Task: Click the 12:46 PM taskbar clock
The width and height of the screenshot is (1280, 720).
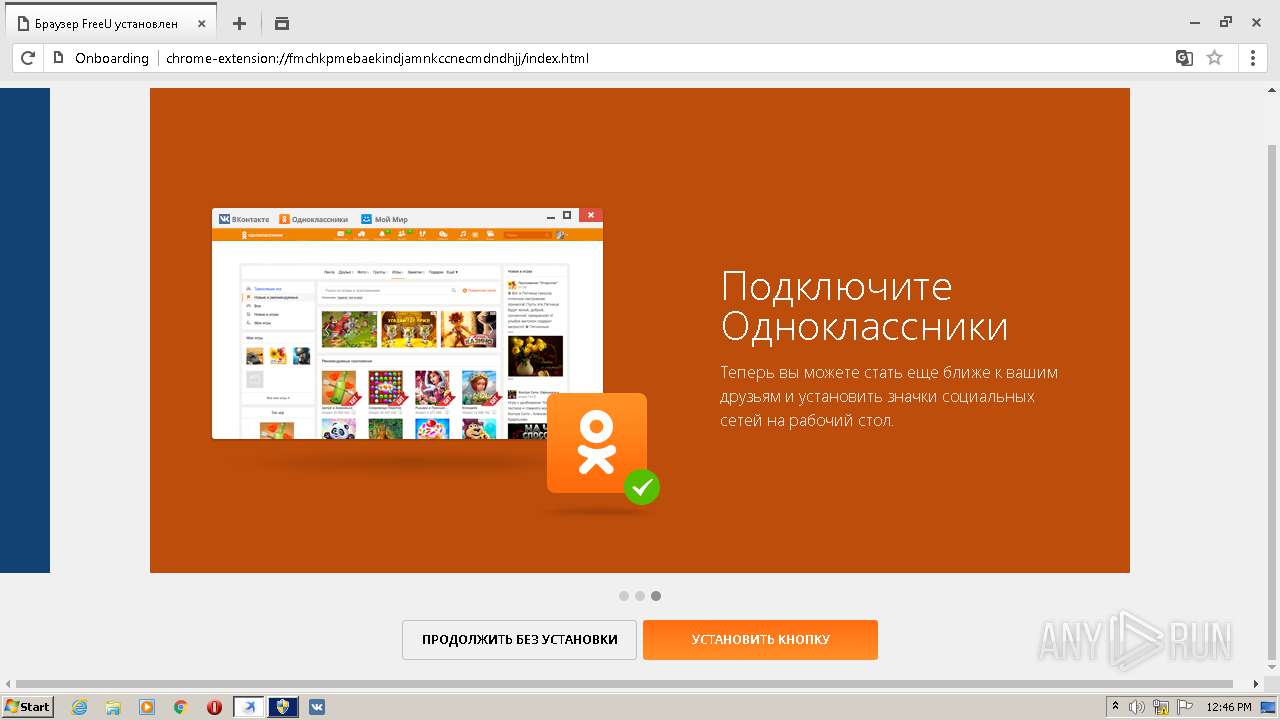Action: [x=1229, y=707]
